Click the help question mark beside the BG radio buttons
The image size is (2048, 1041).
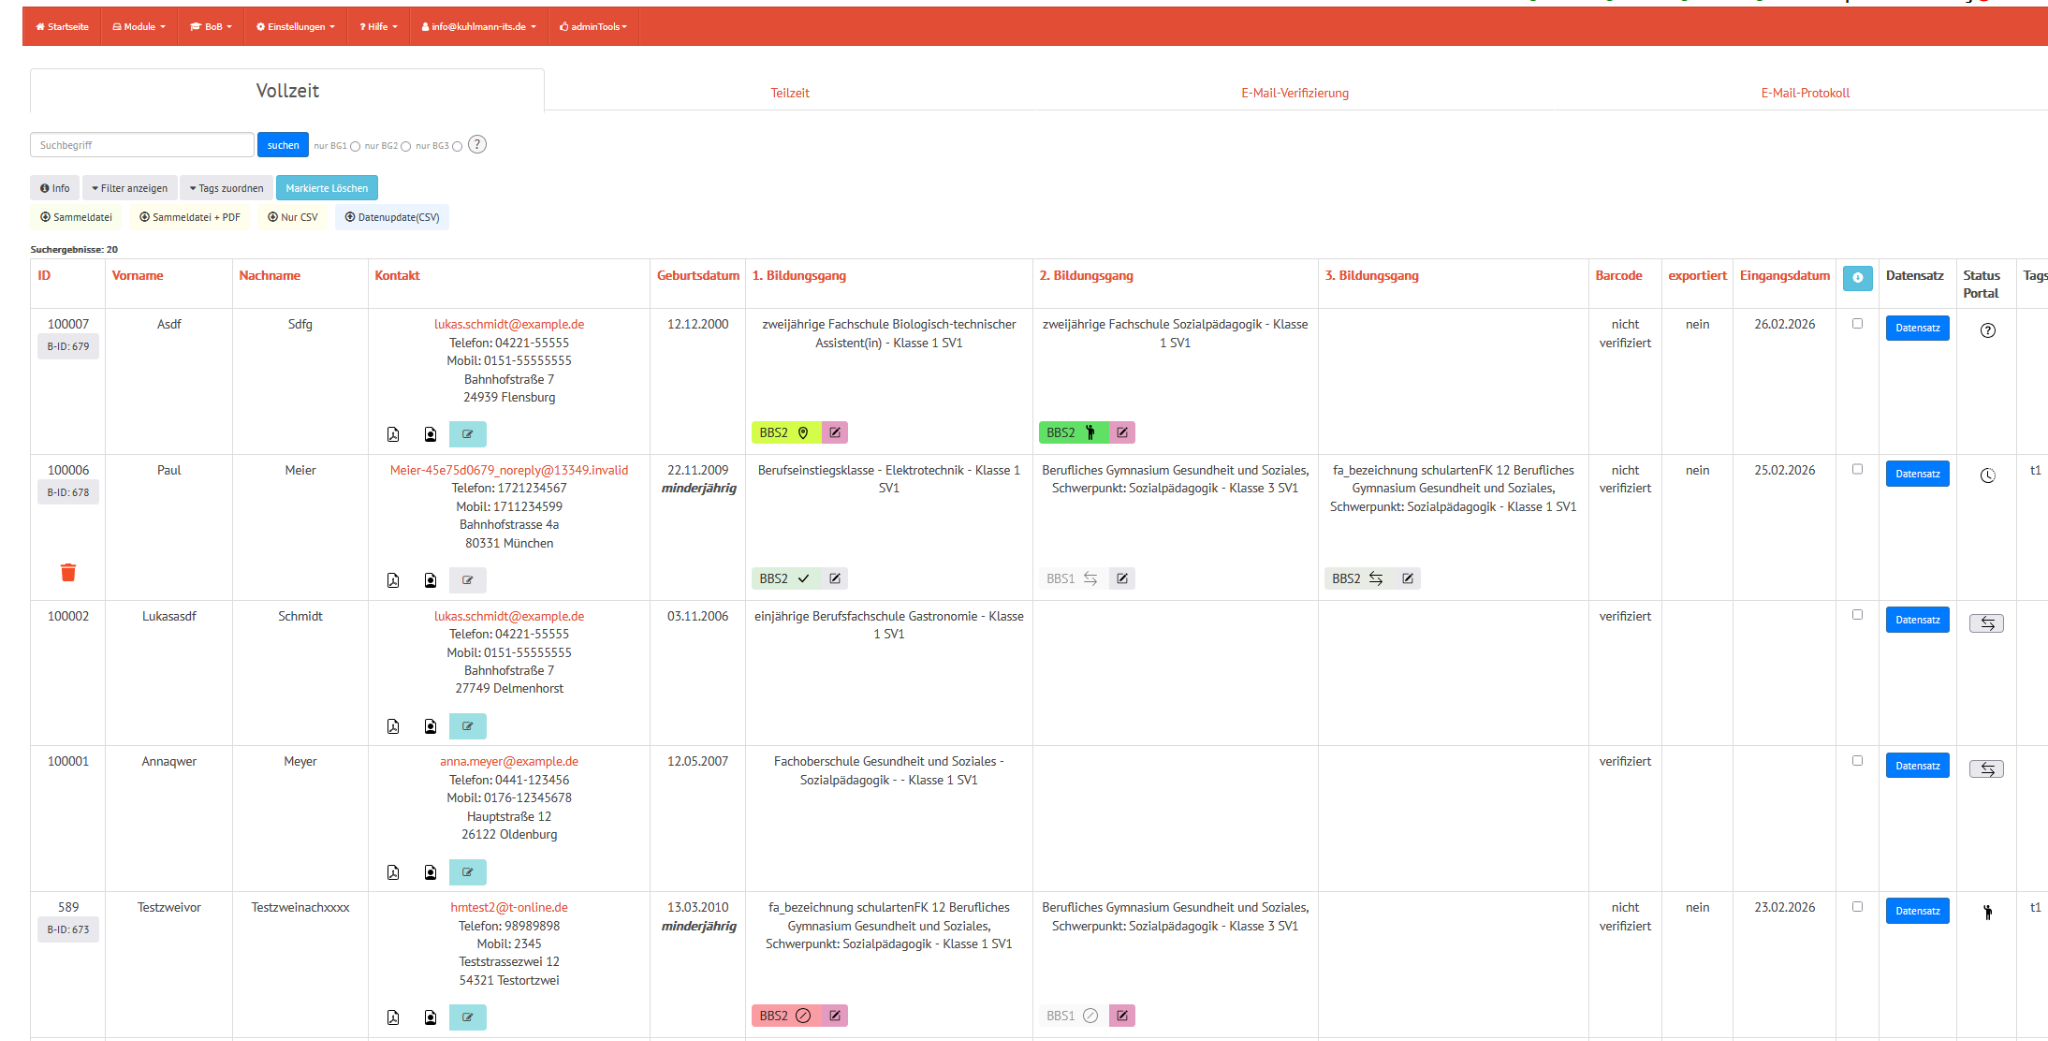tap(478, 145)
